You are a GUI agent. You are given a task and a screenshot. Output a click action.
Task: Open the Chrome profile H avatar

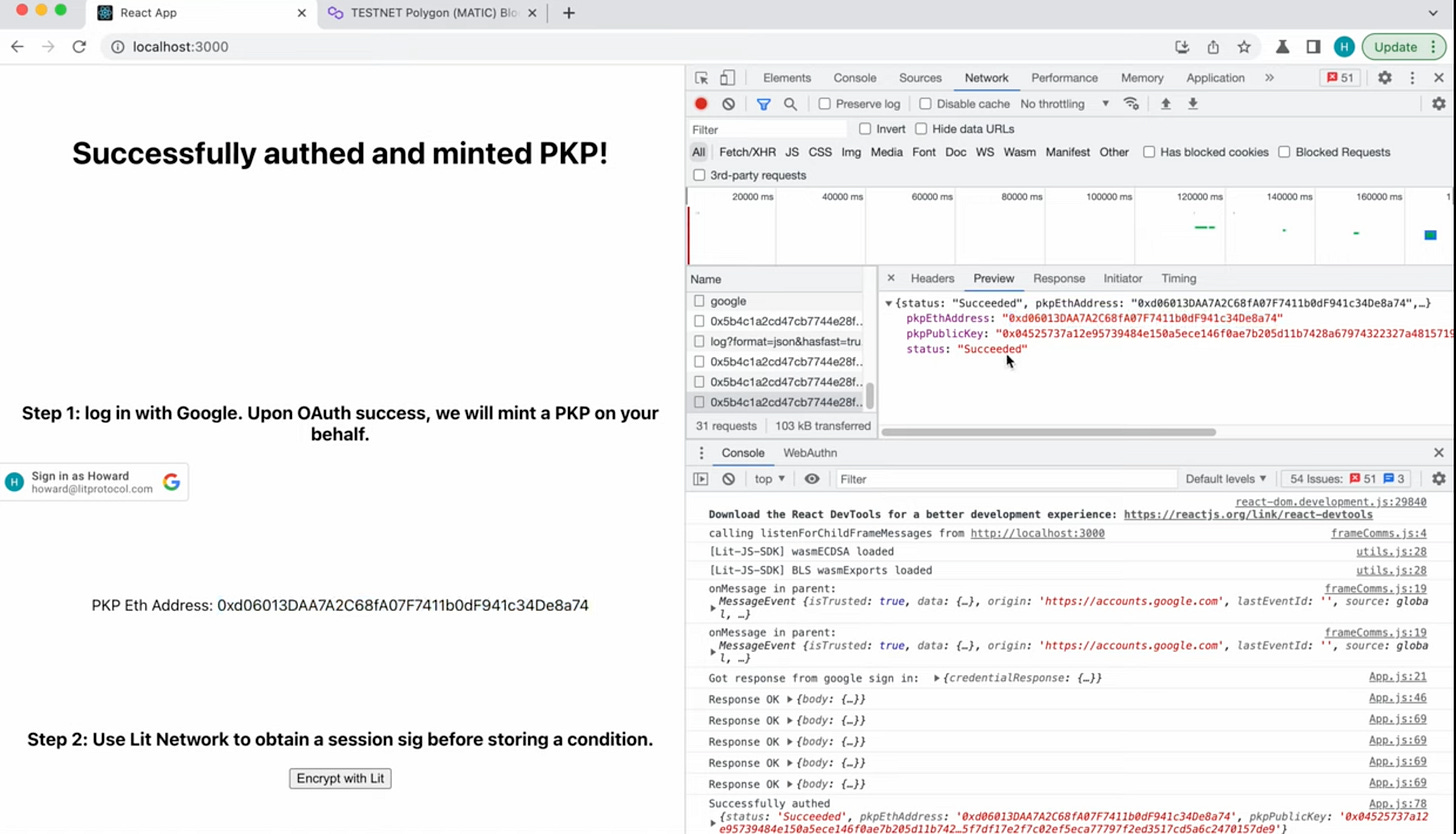[1344, 47]
